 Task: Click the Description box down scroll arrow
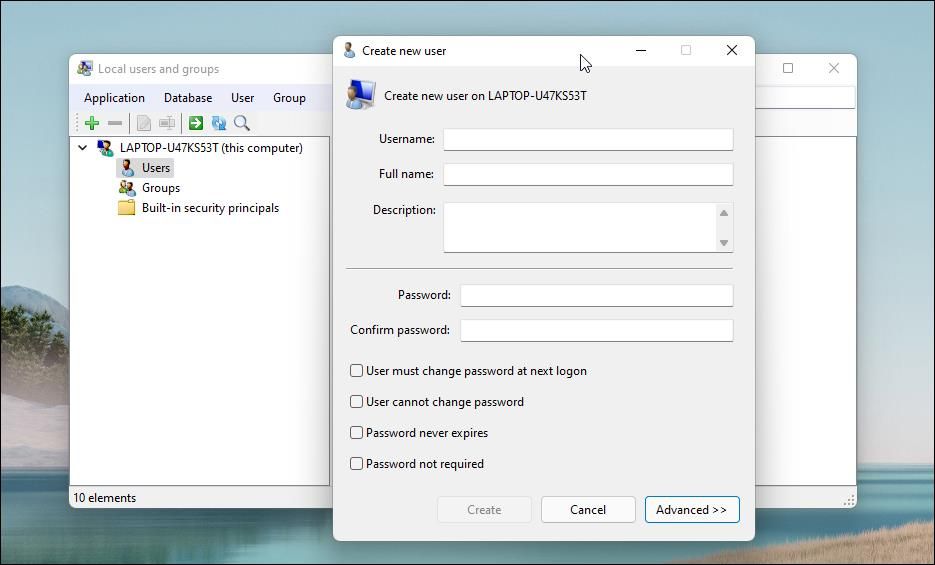(724, 243)
